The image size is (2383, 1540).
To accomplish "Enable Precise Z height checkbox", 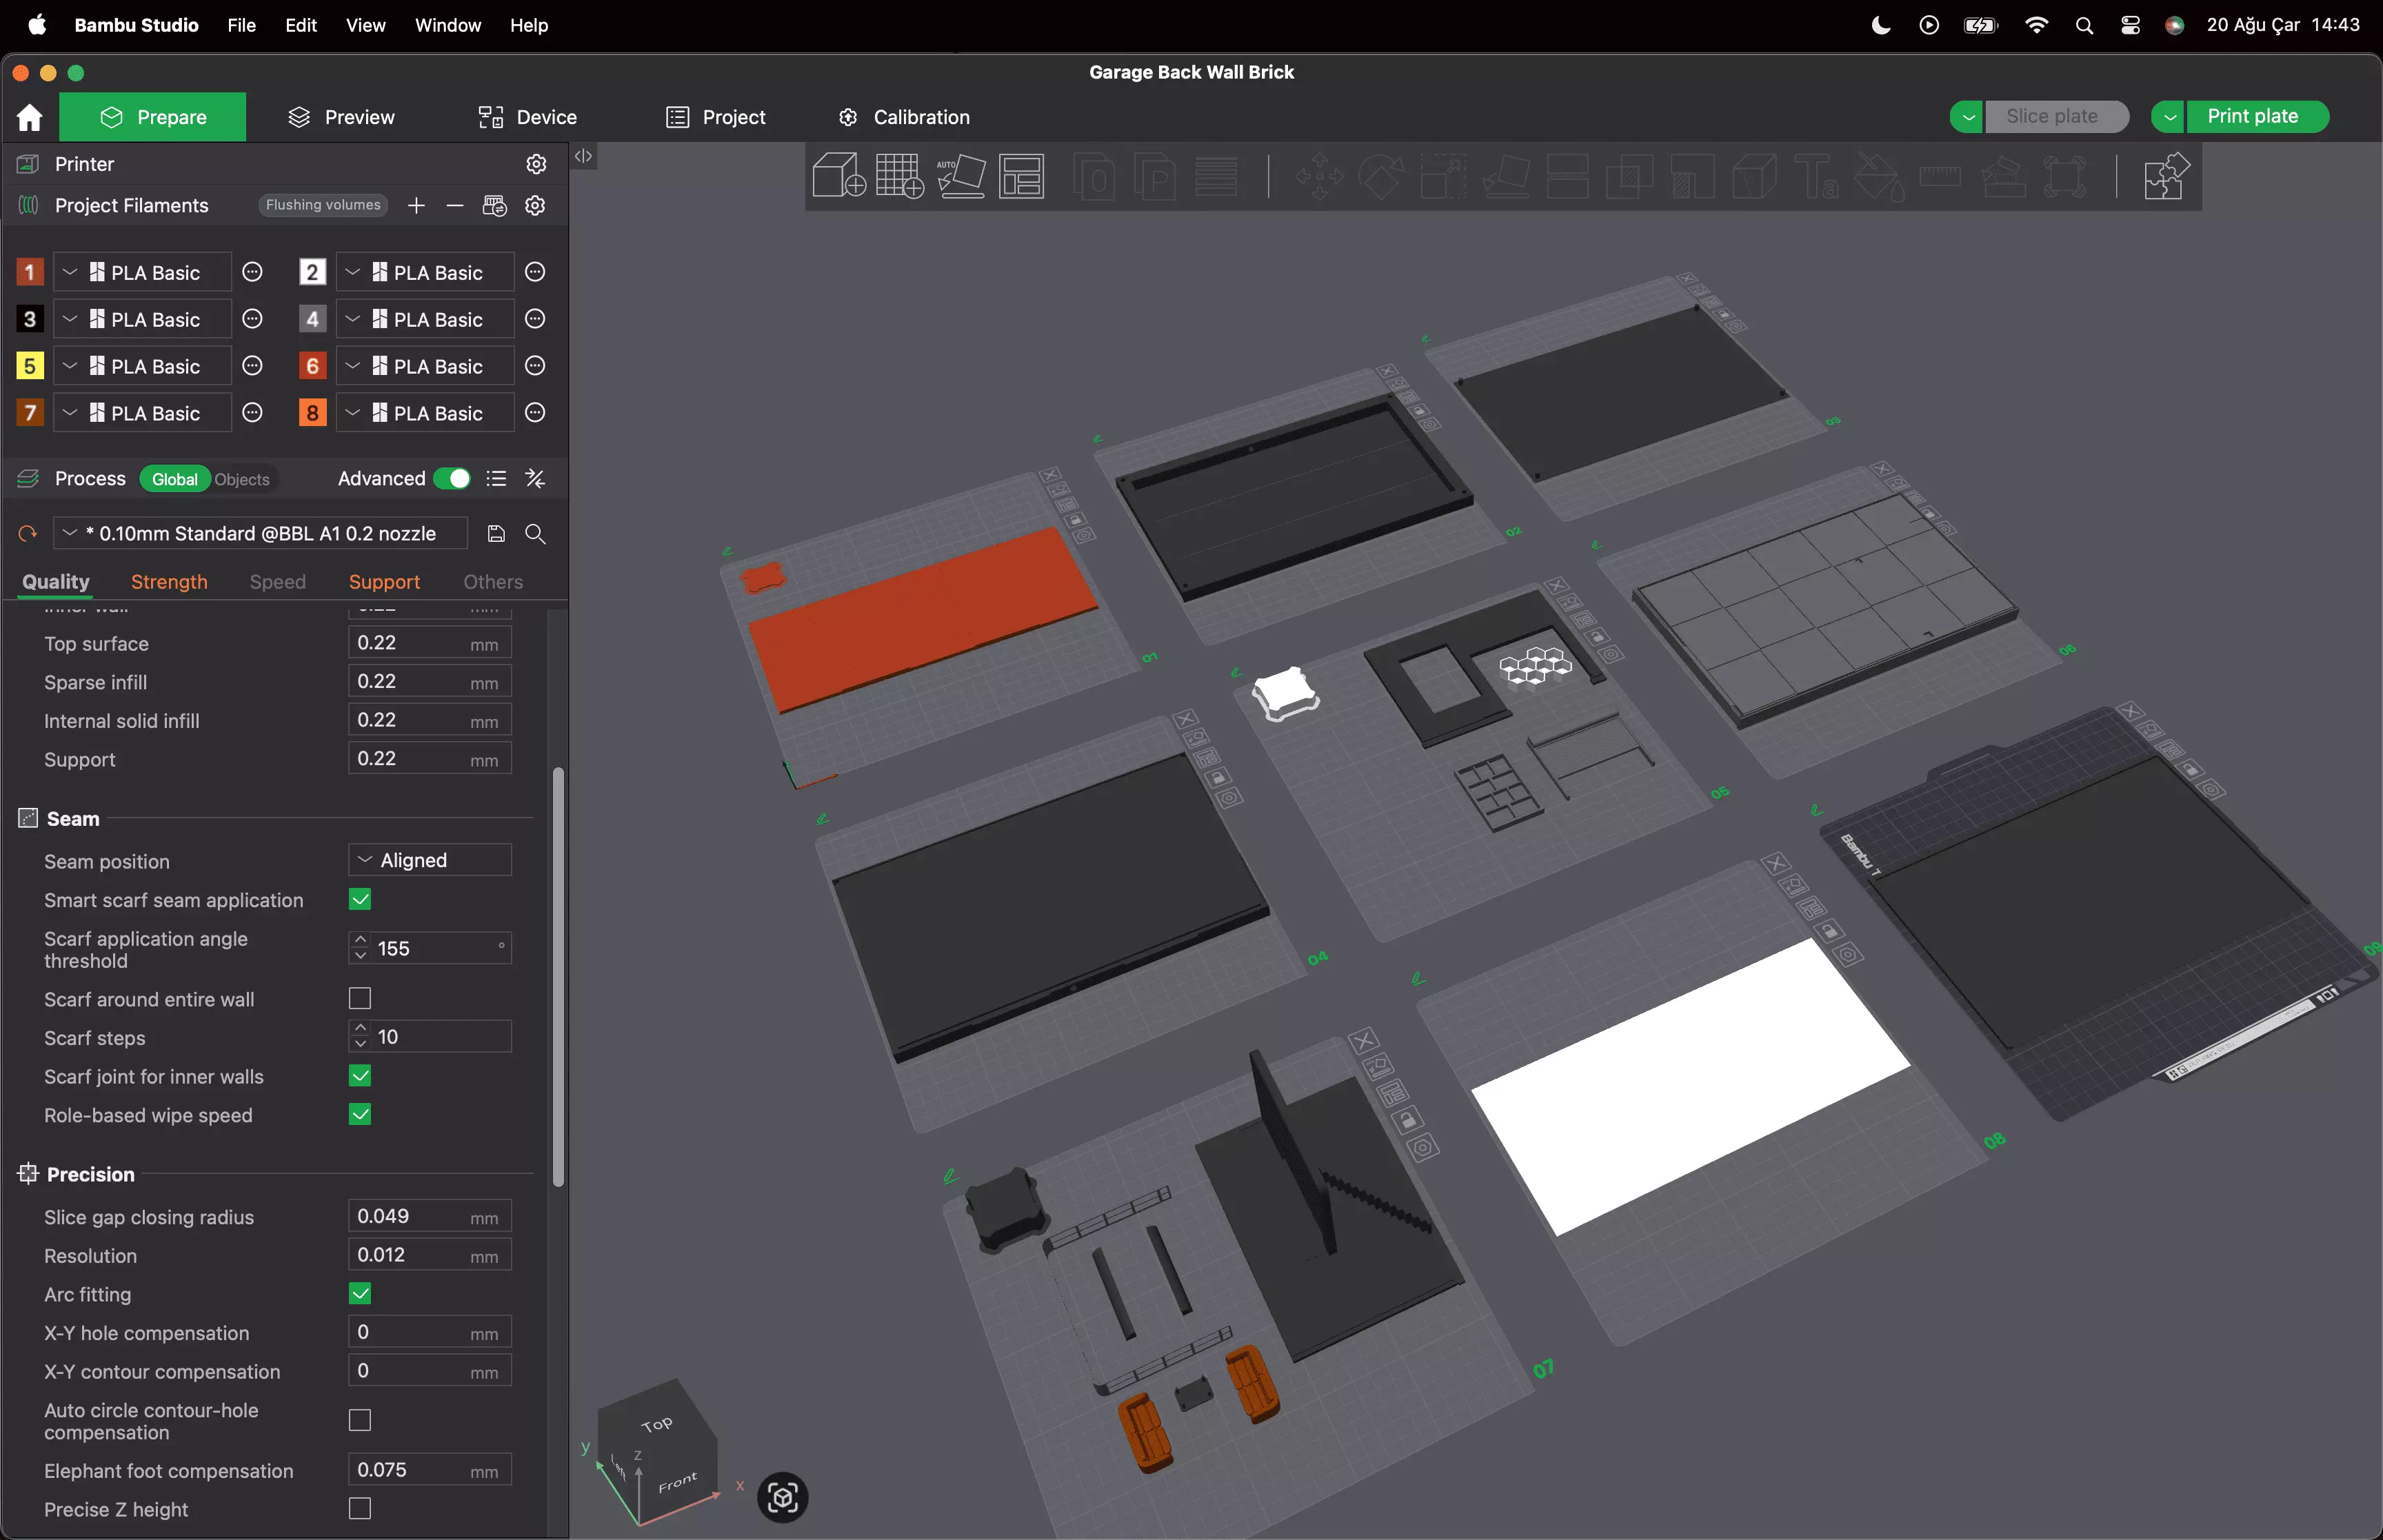I will (360, 1509).
